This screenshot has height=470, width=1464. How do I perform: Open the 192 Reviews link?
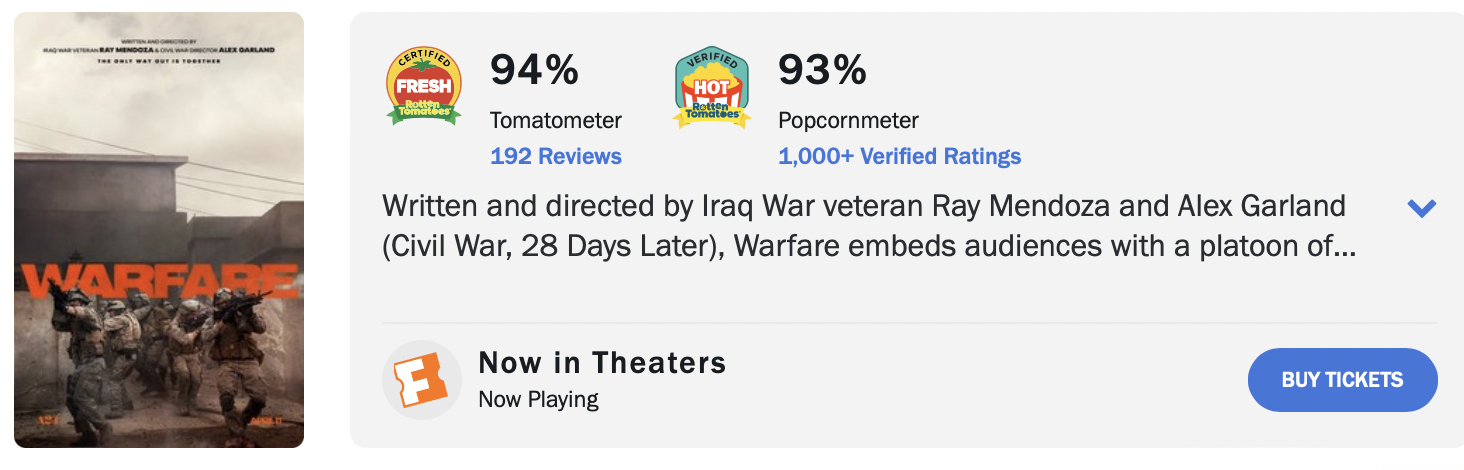pyautogui.click(x=556, y=156)
